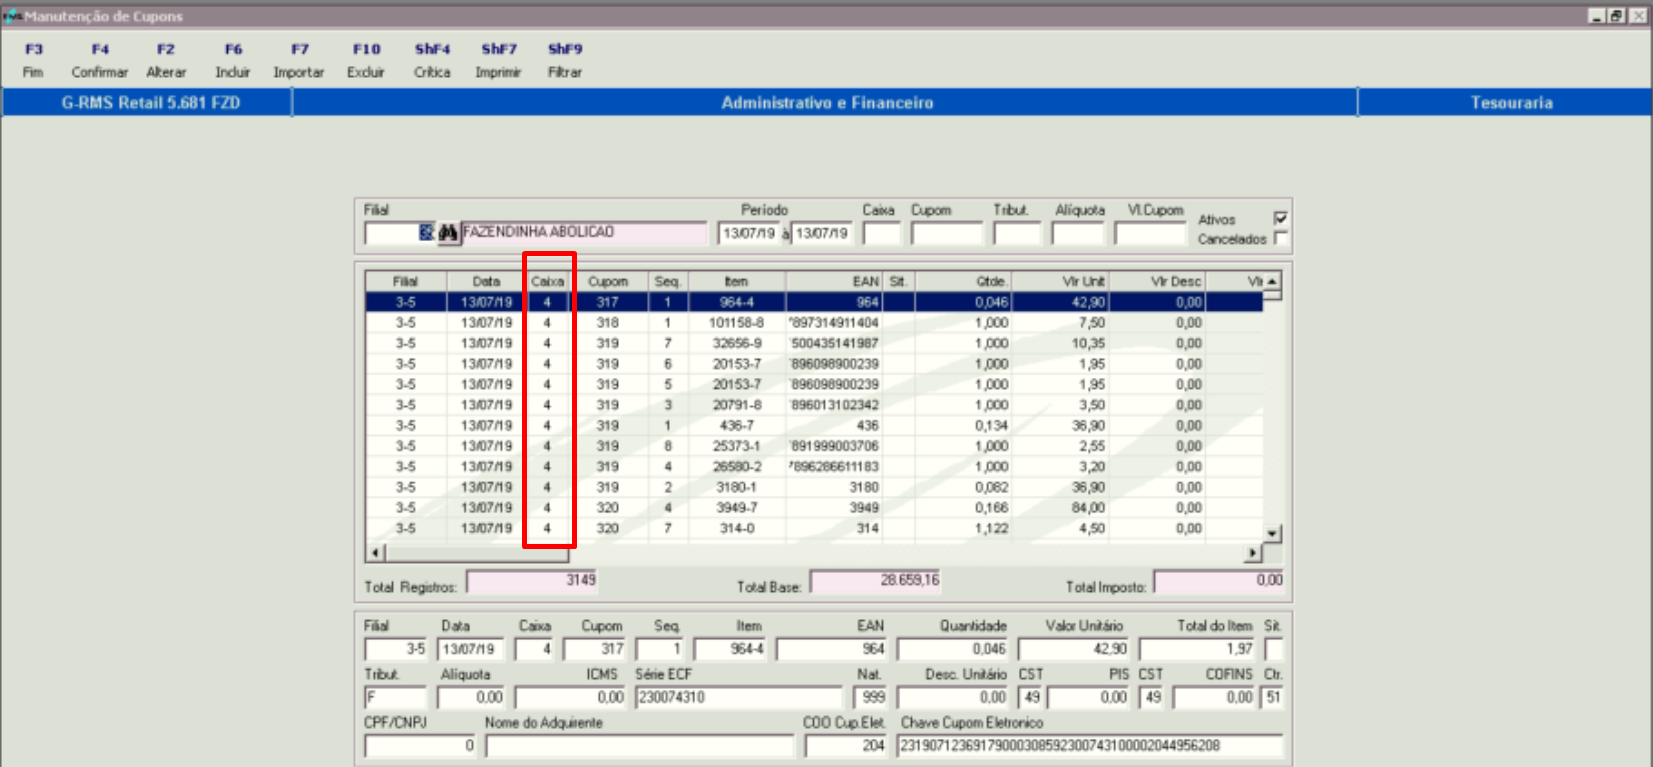Click the Data column header
This screenshot has width=1653, height=767.
coord(486,282)
